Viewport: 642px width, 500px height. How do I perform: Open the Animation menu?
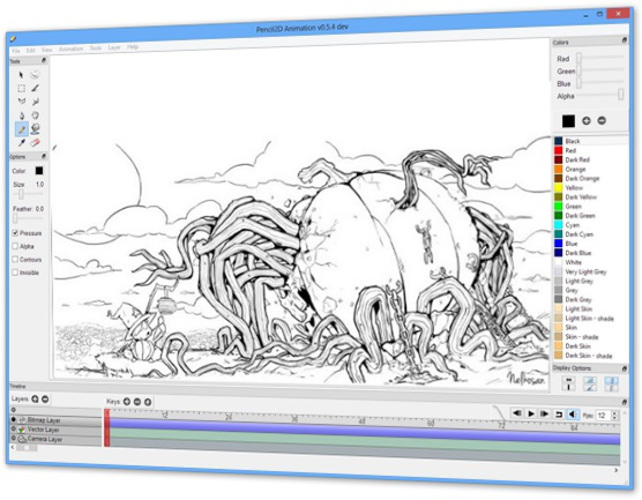click(71, 49)
